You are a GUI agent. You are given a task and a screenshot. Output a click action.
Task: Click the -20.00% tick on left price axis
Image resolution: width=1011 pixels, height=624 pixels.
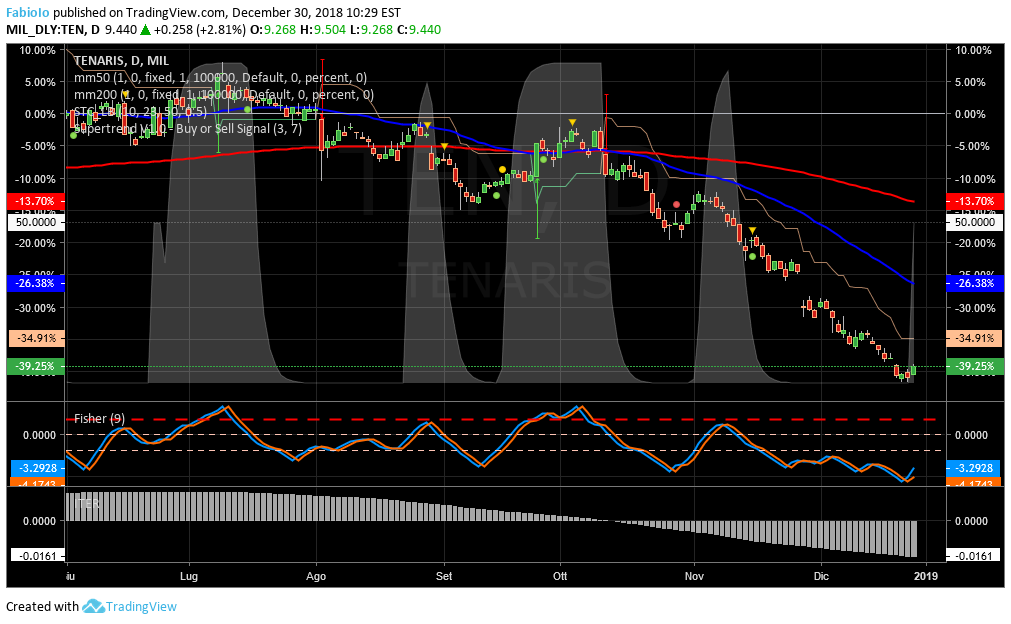point(36,243)
